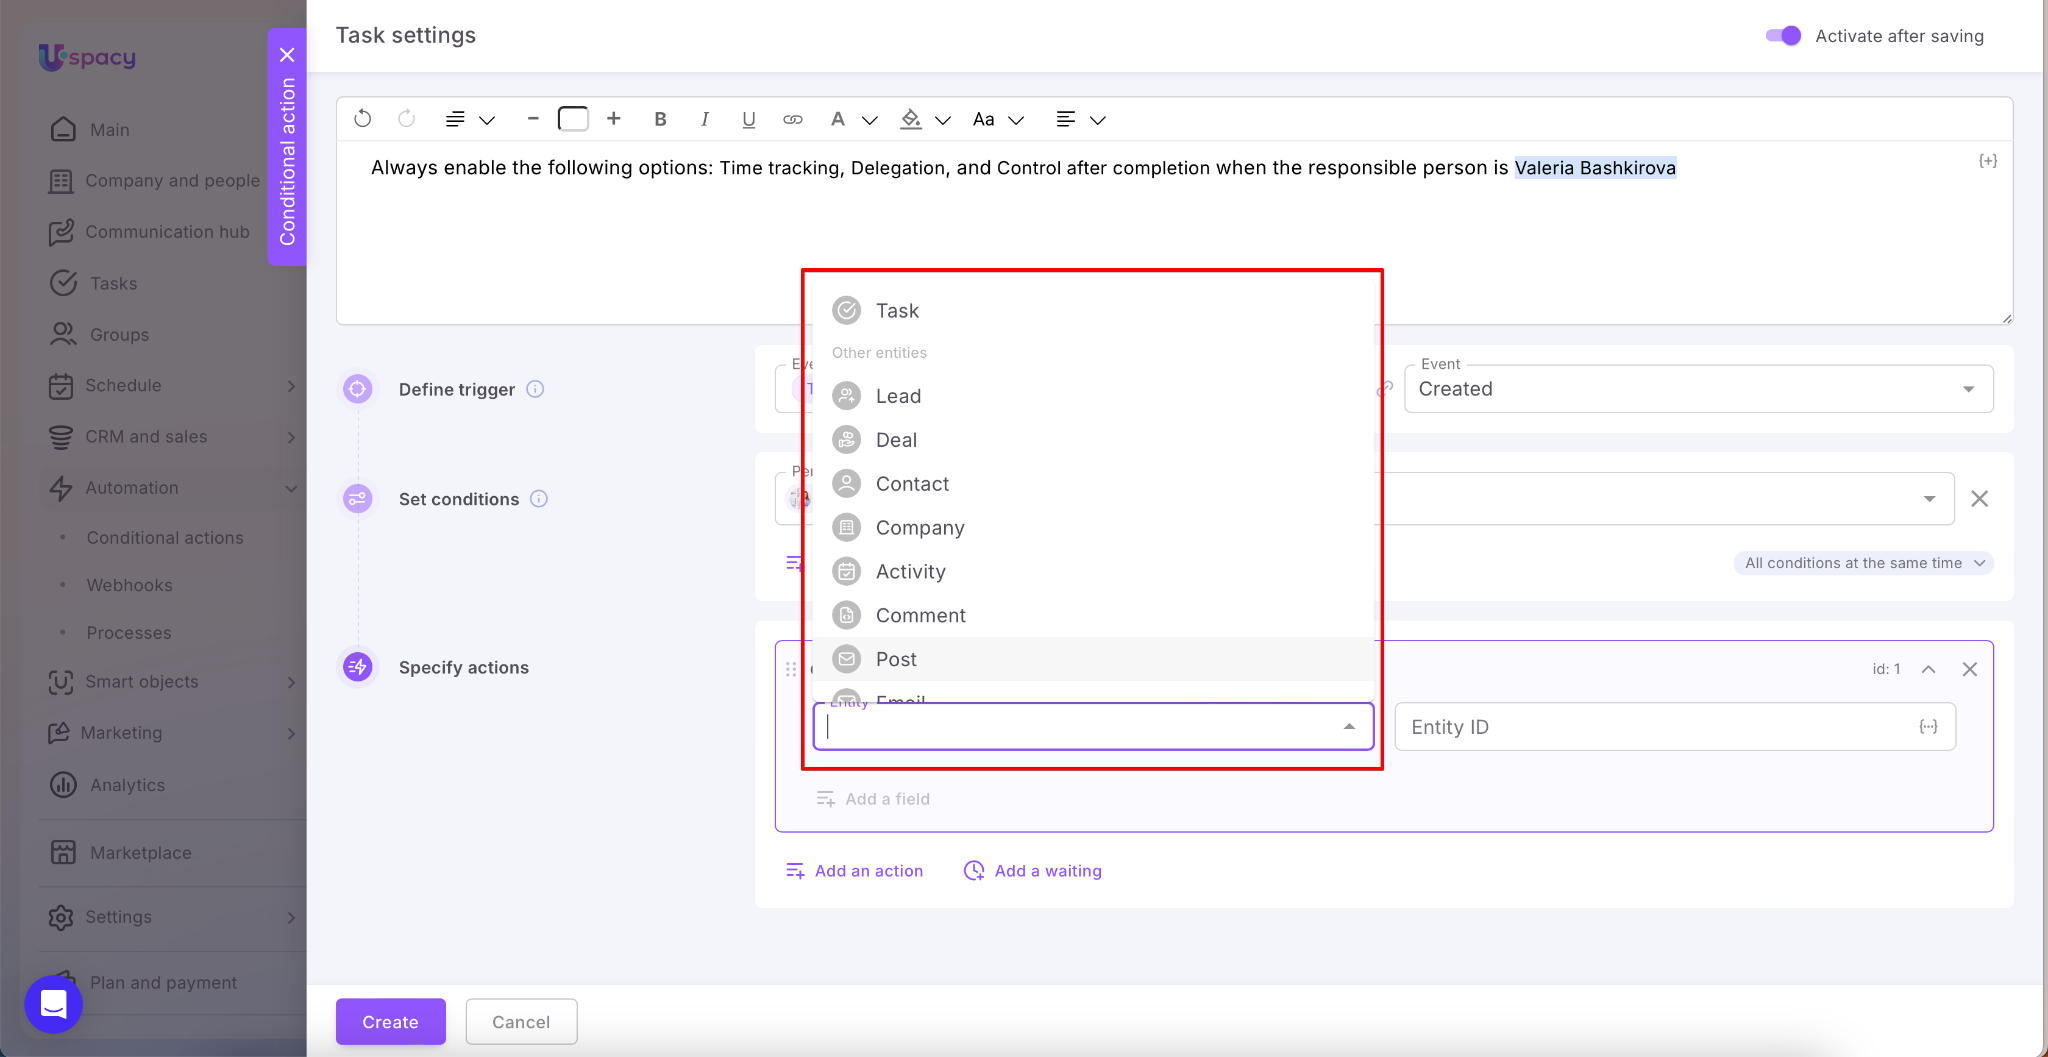Click the info icon beside Define trigger
This screenshot has height=1057, width=2048.
coord(535,389)
